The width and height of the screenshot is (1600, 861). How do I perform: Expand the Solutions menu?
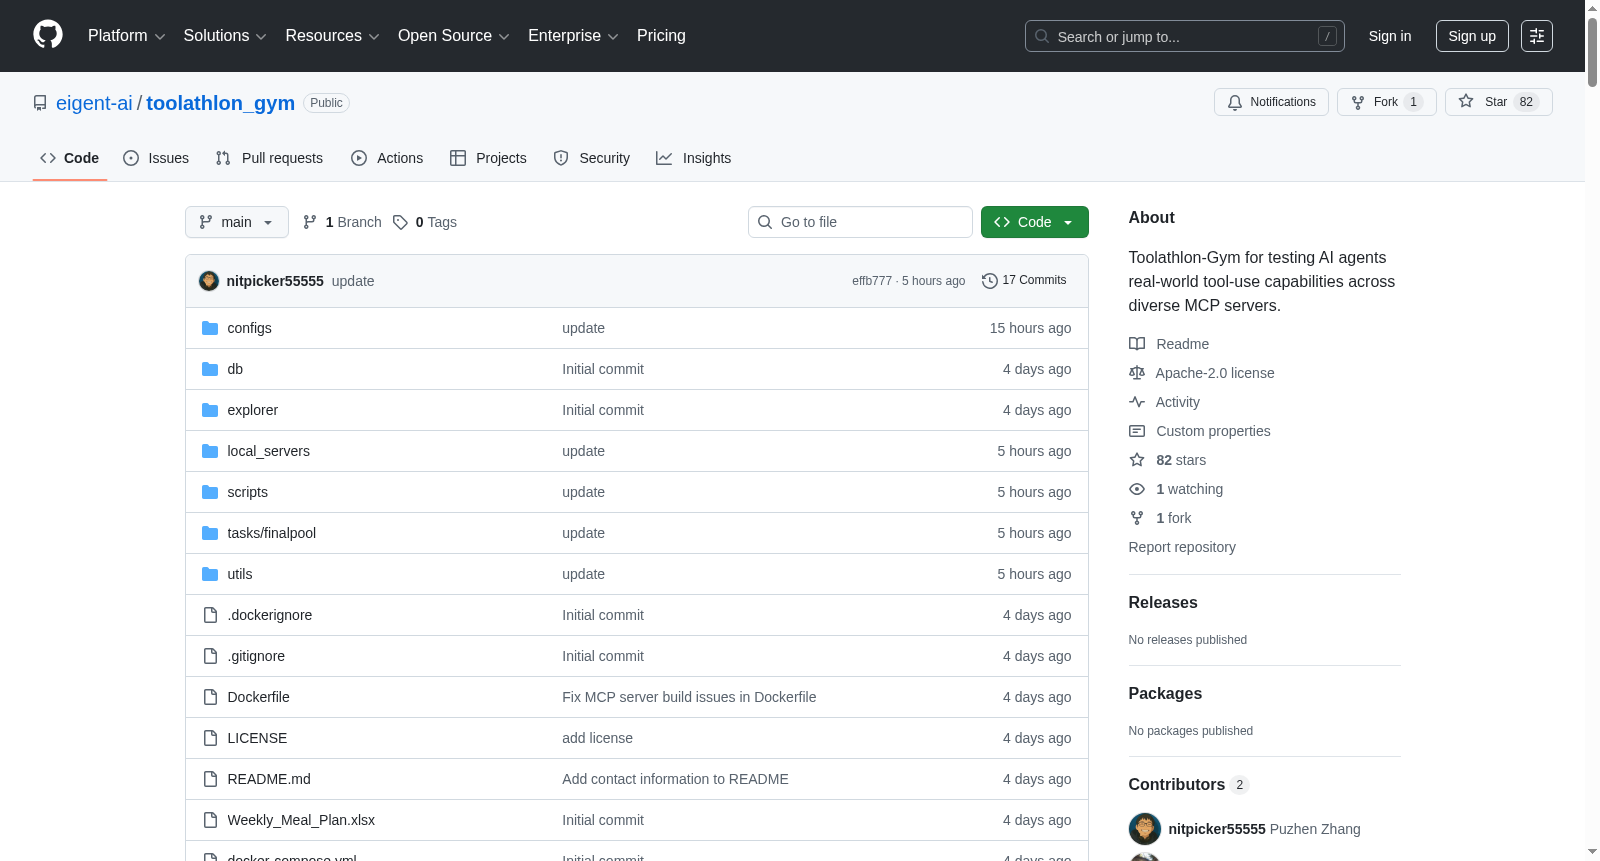tap(225, 36)
